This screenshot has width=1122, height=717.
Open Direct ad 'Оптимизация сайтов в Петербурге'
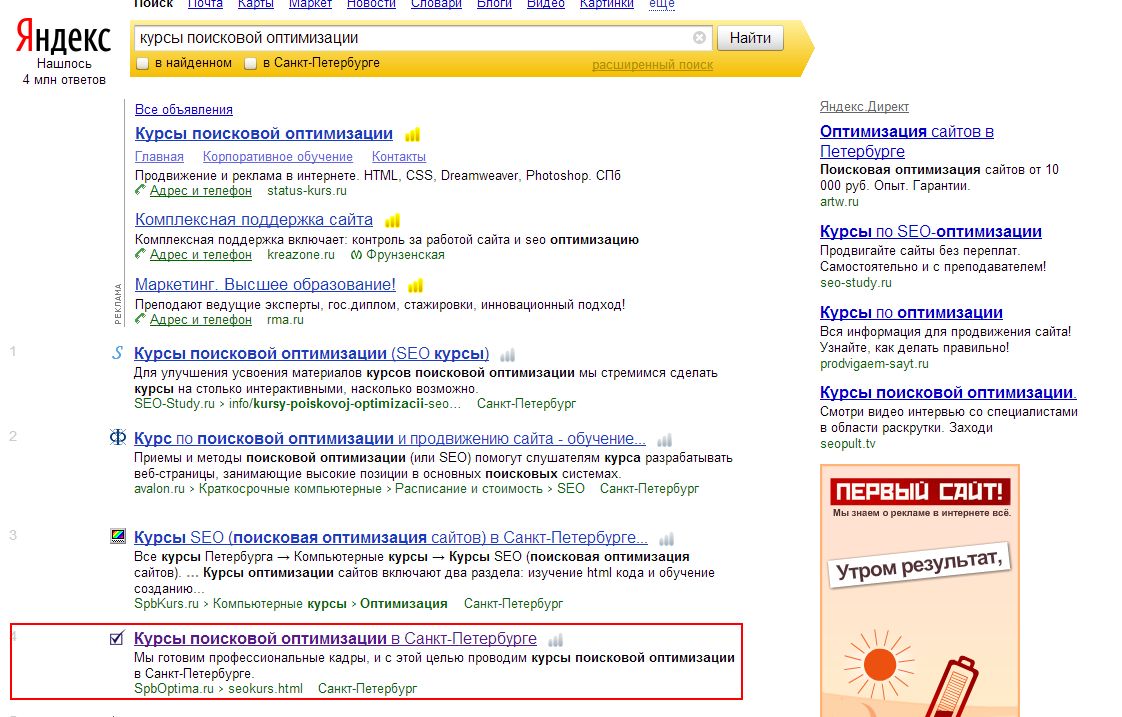907,142
